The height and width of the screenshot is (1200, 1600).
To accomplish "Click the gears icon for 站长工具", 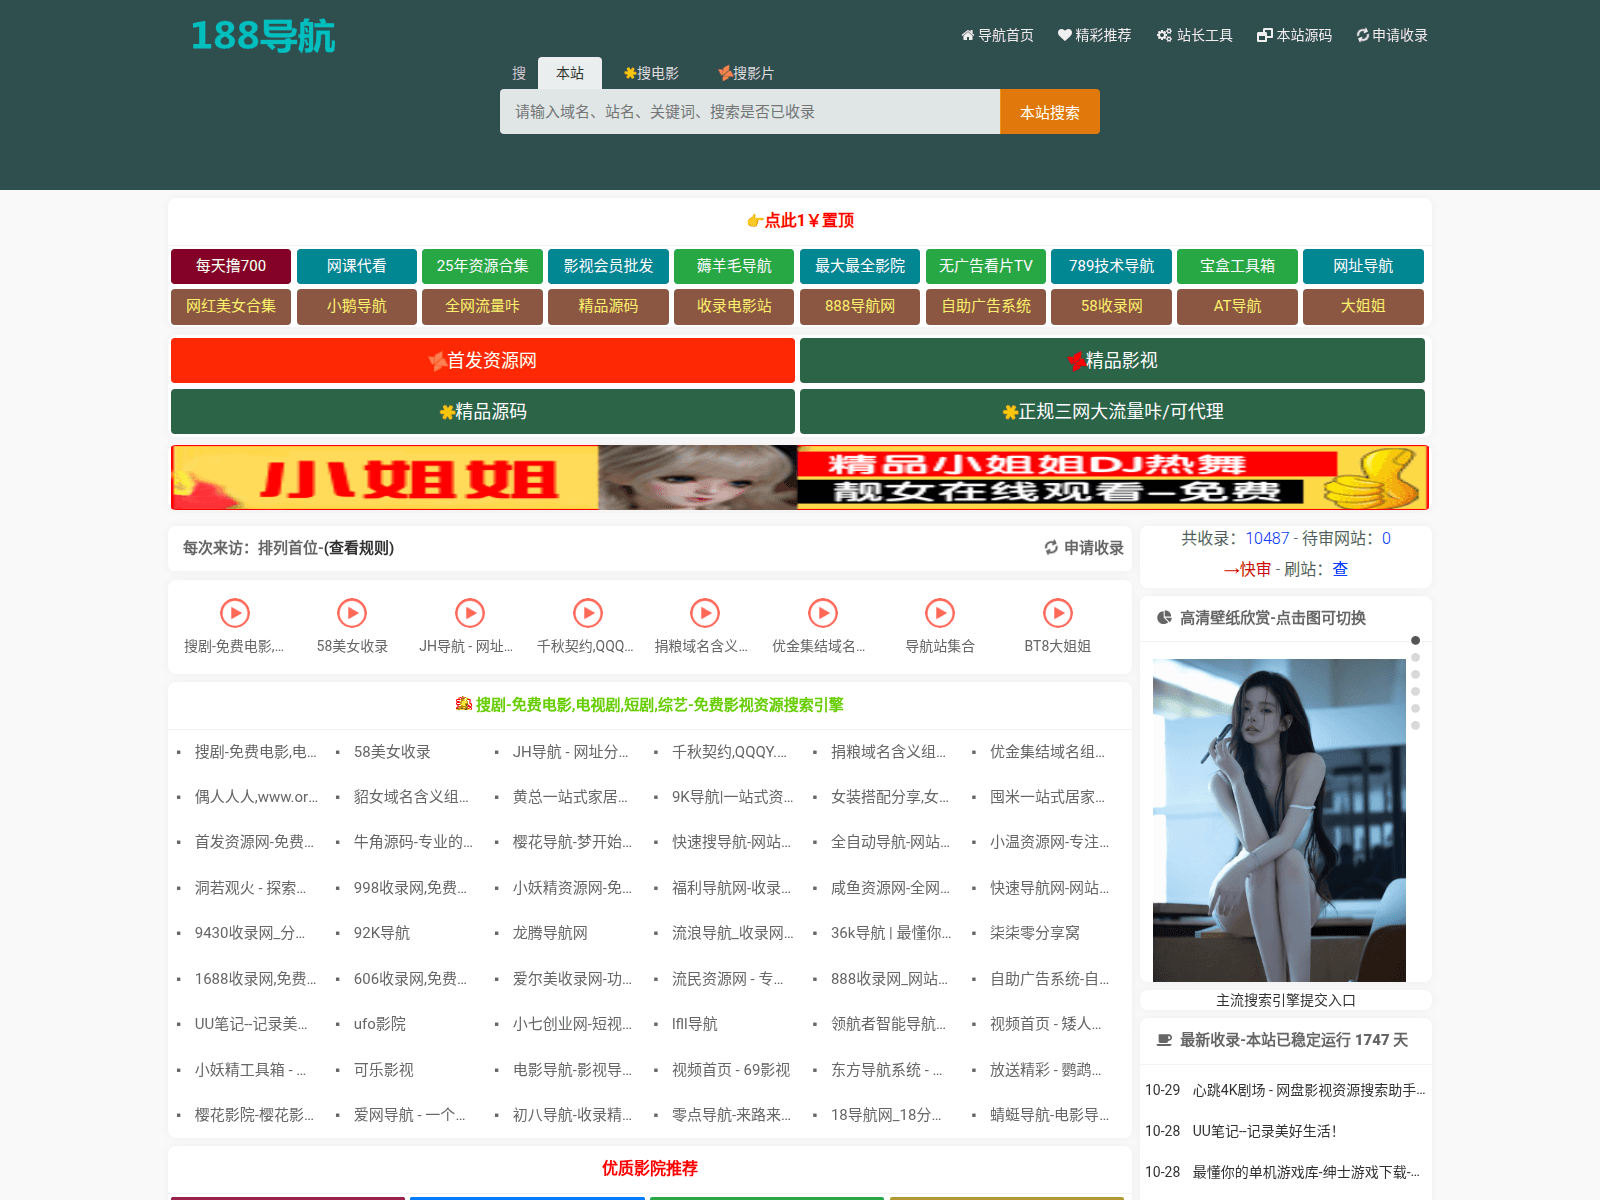I will (x=1164, y=36).
